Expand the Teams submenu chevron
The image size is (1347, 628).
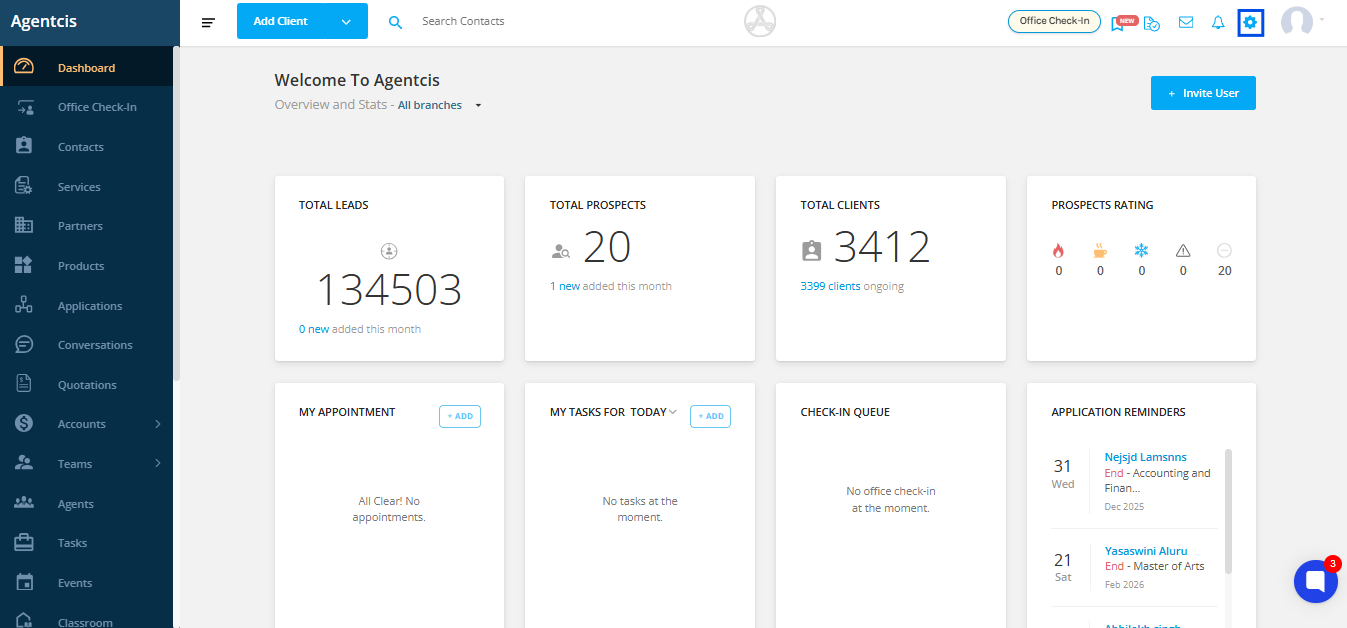(158, 463)
